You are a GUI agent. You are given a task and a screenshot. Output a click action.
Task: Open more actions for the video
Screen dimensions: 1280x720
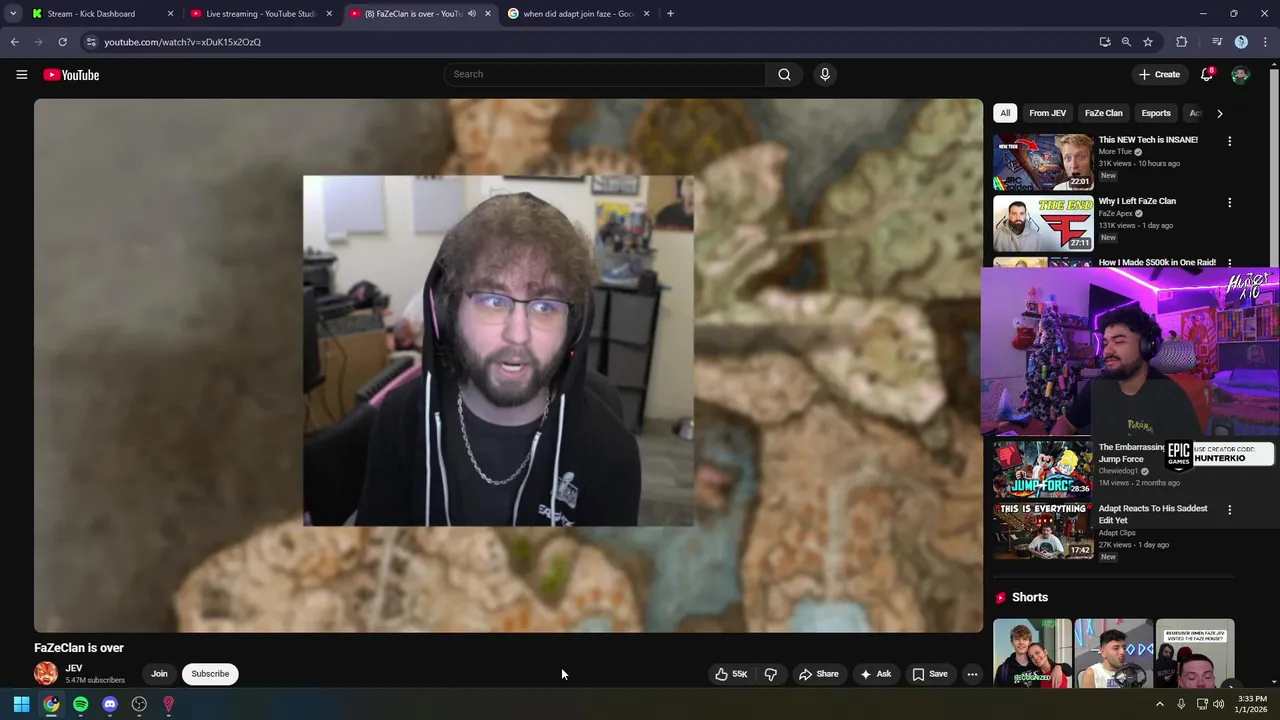[x=972, y=674]
